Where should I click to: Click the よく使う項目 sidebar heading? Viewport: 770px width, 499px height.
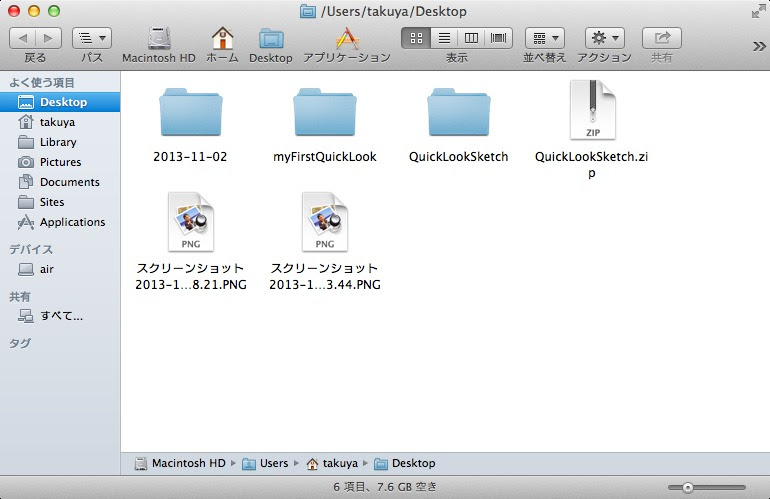point(42,83)
